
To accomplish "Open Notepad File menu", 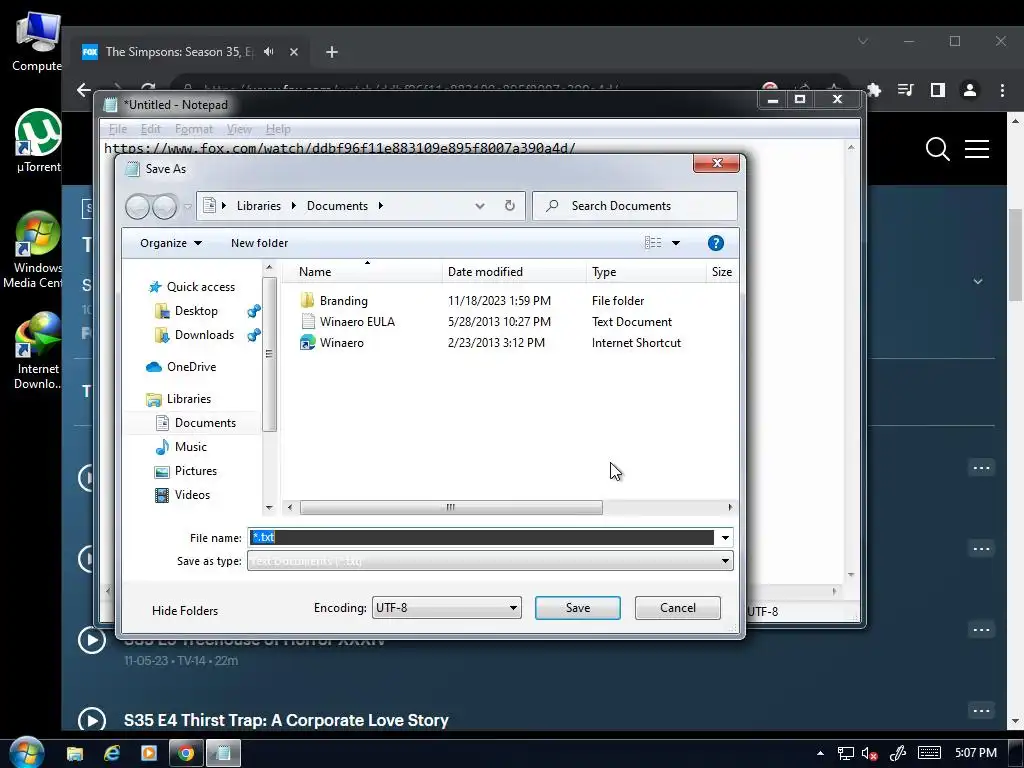I will [118, 129].
